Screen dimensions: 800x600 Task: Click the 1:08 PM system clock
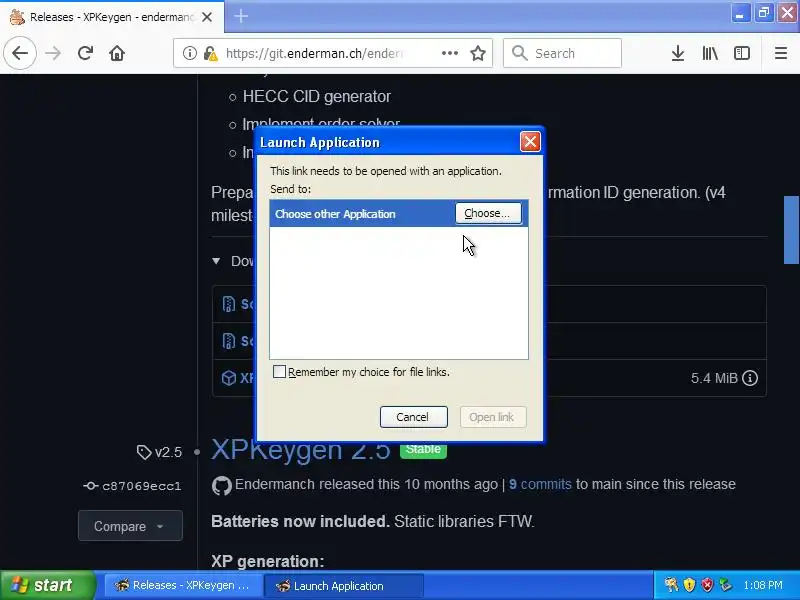(x=763, y=585)
